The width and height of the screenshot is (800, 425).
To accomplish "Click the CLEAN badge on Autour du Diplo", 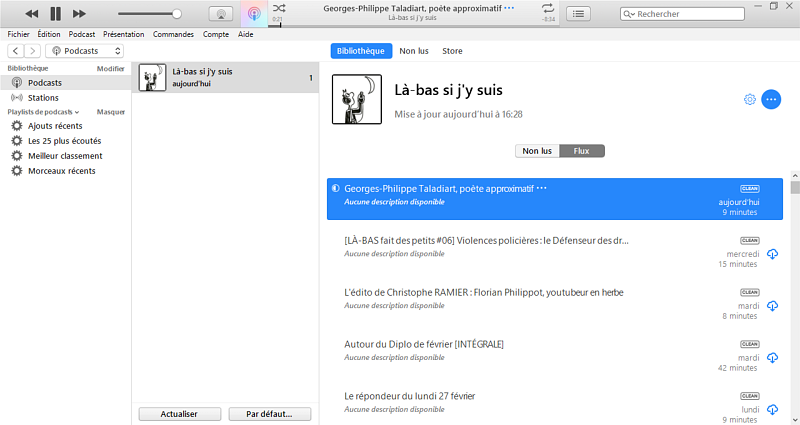I will (749, 344).
